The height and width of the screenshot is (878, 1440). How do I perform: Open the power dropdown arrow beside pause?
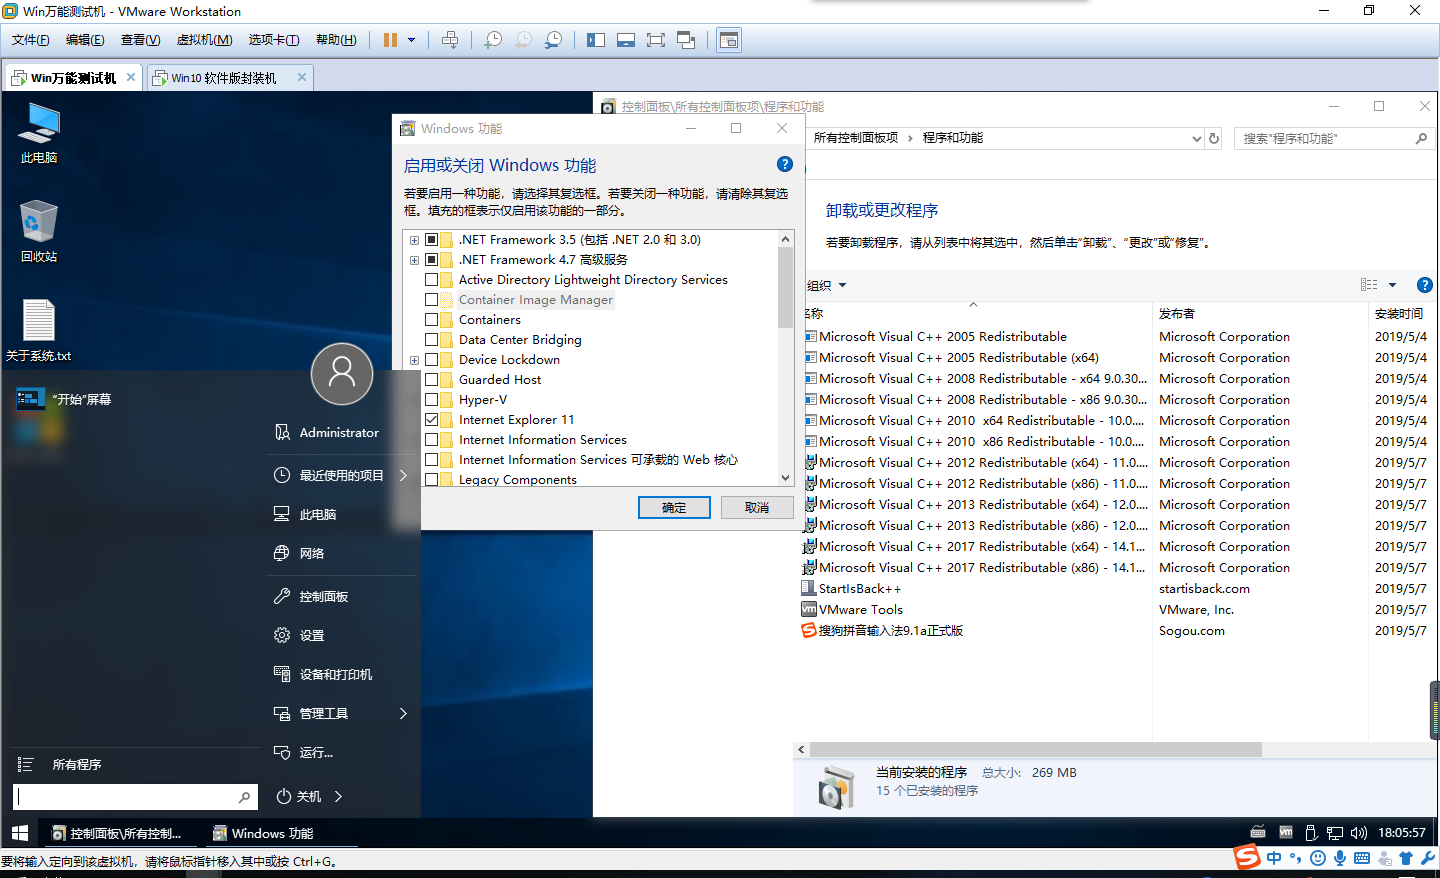411,40
